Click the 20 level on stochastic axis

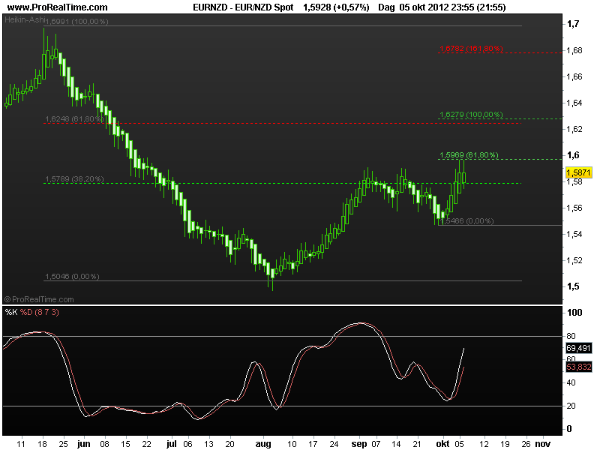(571, 406)
